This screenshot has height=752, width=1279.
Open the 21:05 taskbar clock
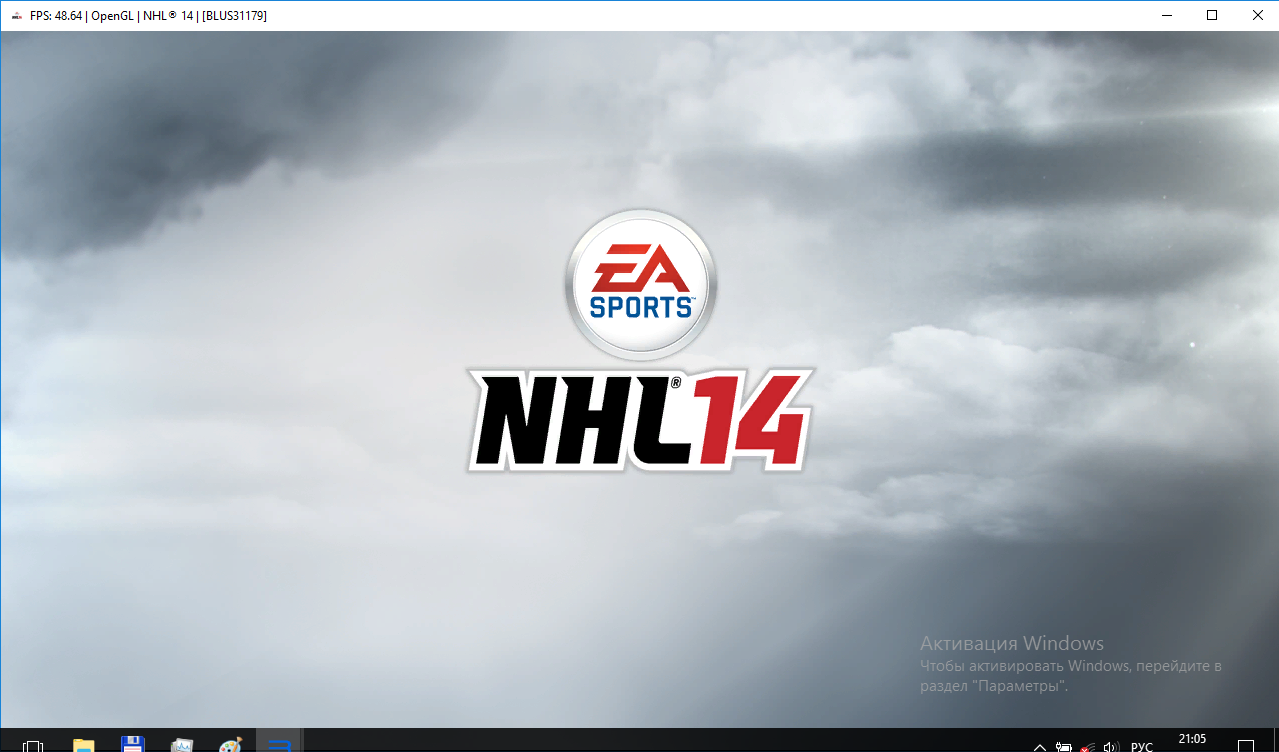click(1192, 740)
